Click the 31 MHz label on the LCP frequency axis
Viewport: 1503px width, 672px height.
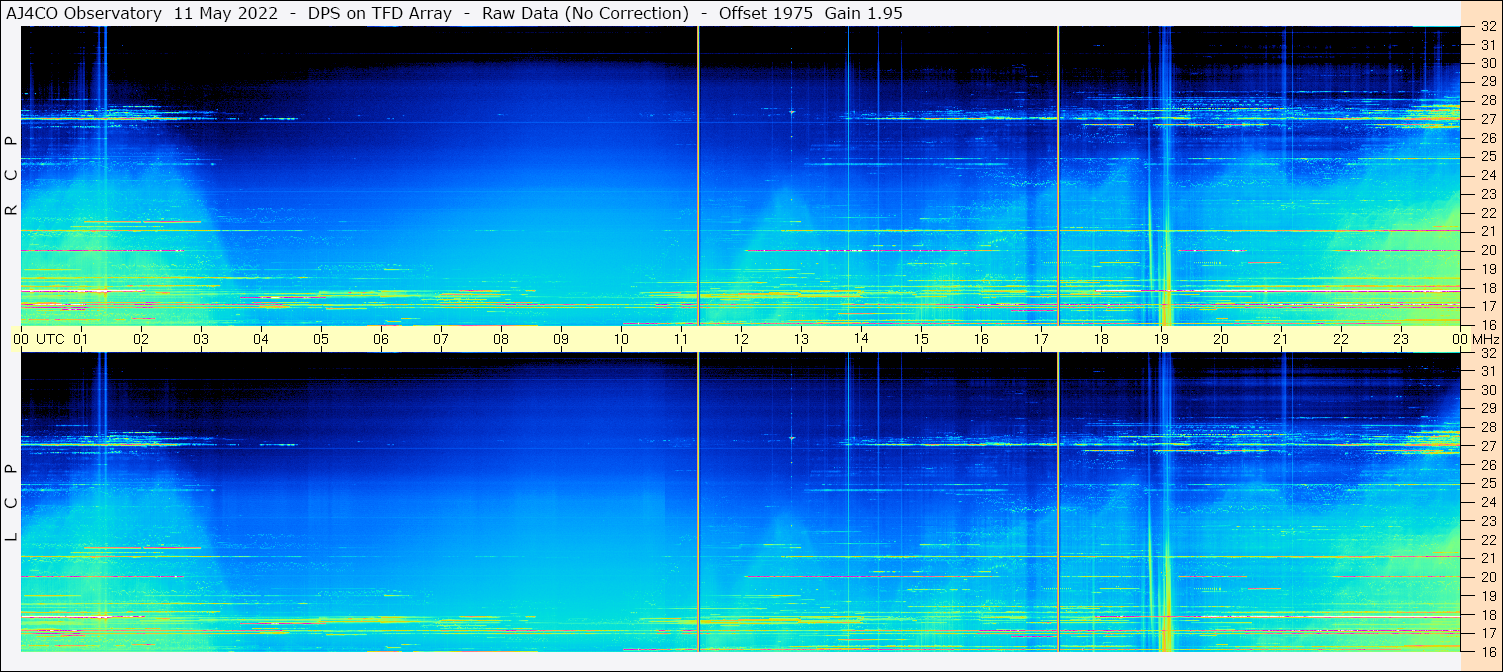coord(1487,371)
